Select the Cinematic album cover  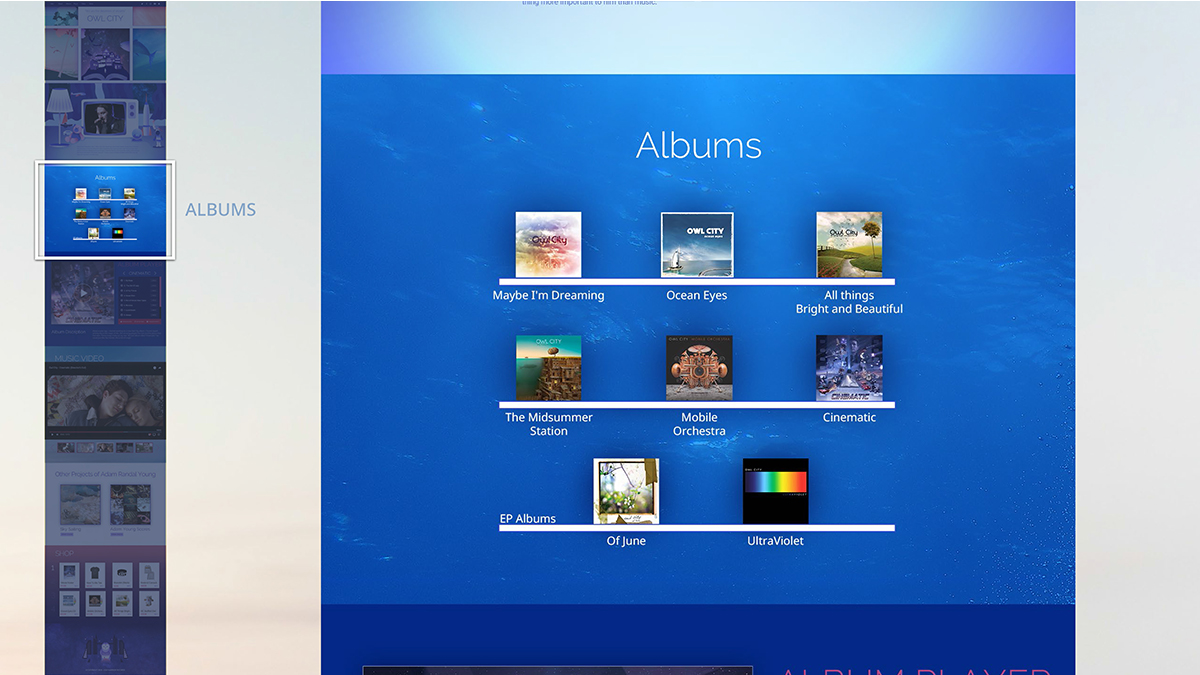[x=849, y=368]
